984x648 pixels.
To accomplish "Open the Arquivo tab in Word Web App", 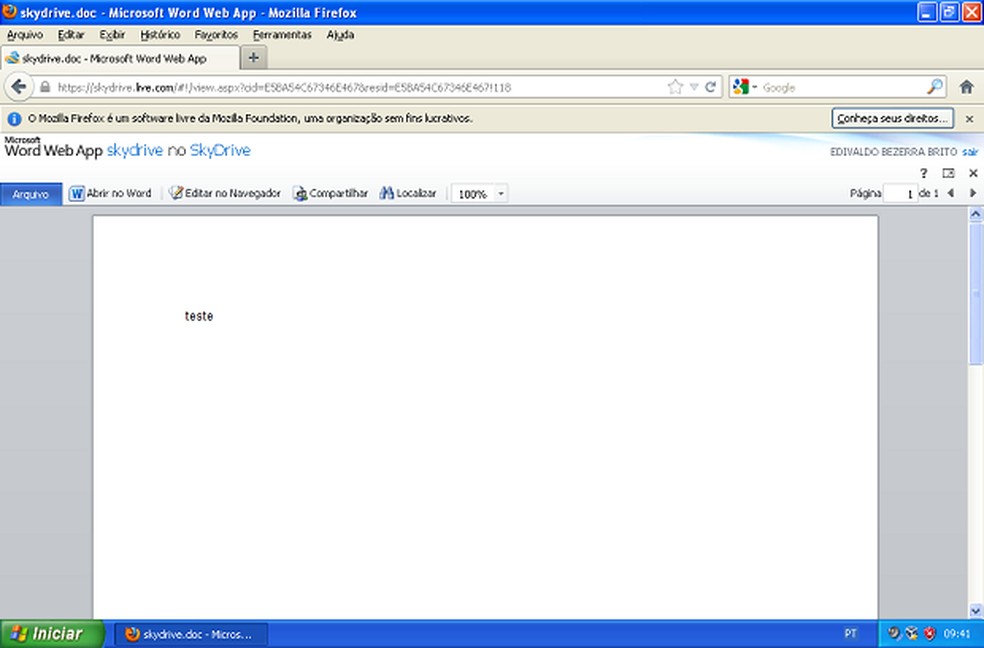I will 30,193.
